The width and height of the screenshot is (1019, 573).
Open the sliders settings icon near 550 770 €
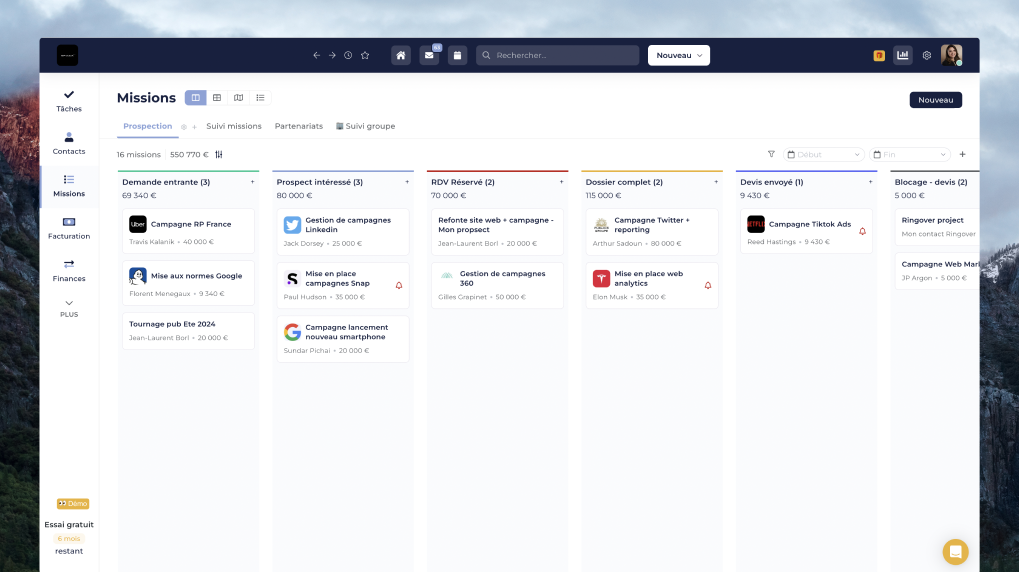219,155
